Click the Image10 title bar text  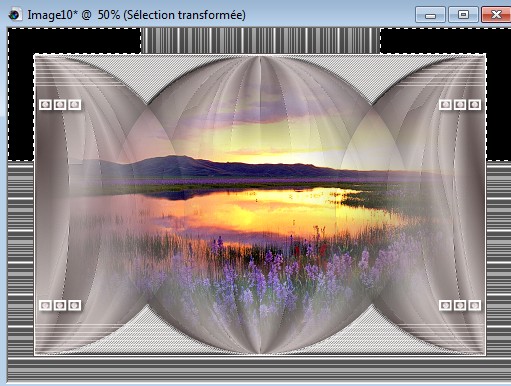pos(136,15)
